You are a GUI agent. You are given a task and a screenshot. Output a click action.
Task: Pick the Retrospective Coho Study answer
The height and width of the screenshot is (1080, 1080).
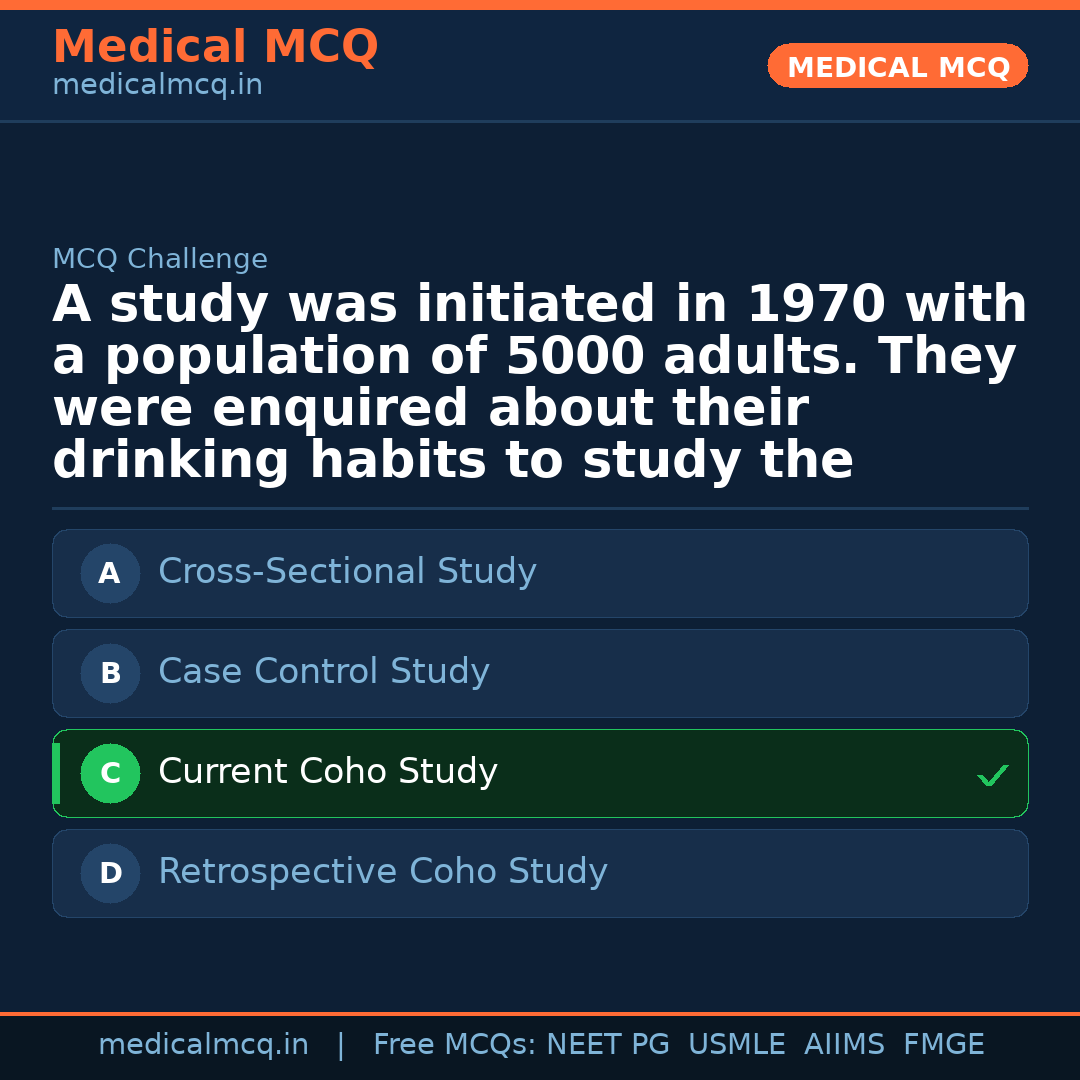382,872
